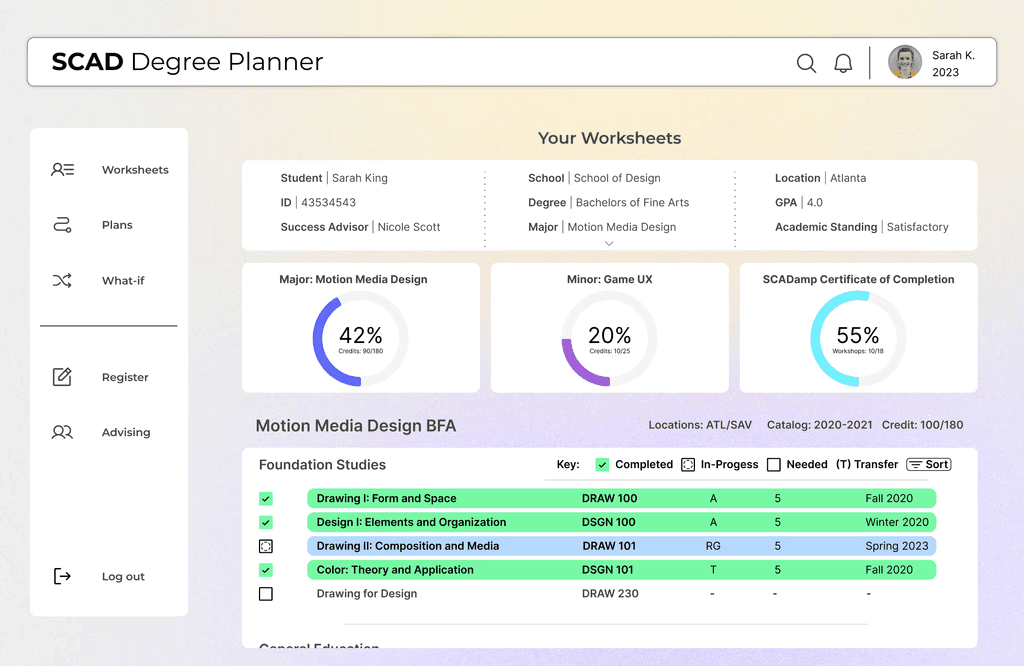Toggle in-progress box for Drawing II
This screenshot has width=1024, height=666.
point(266,546)
